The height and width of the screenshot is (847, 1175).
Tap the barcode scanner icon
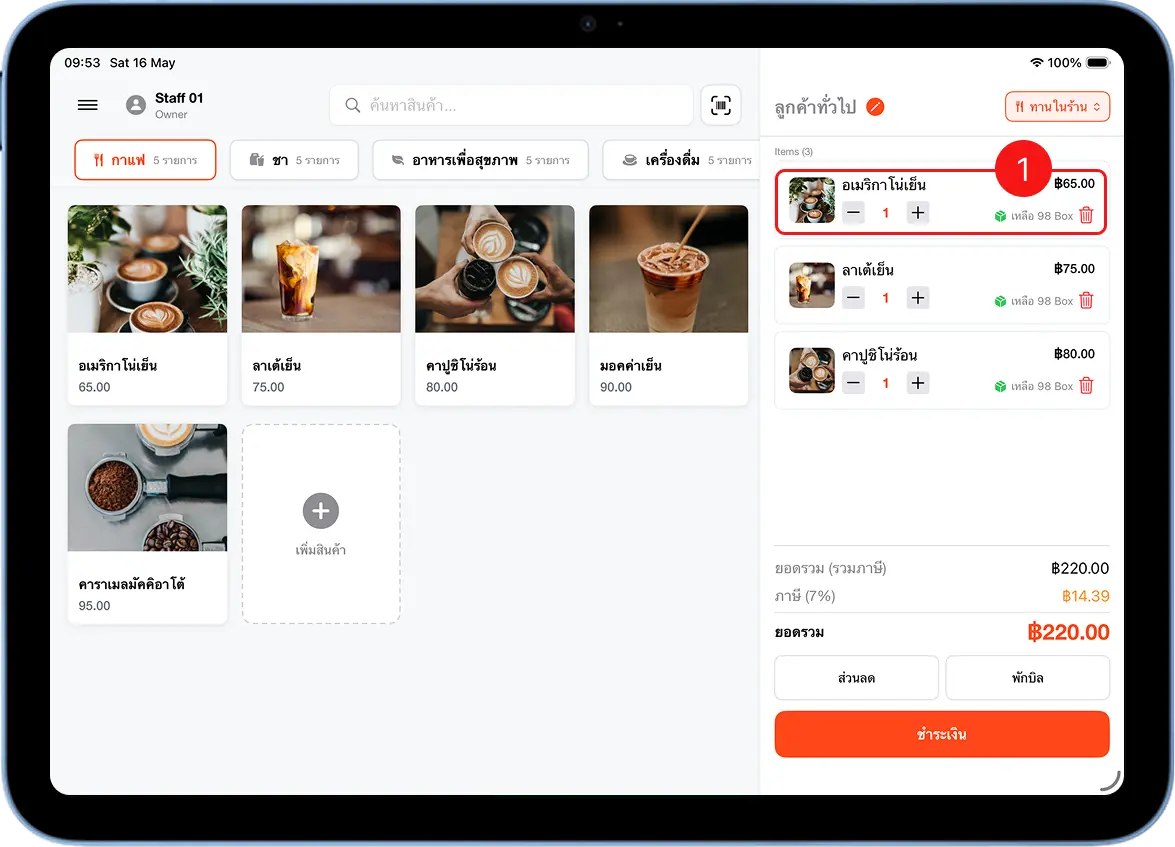[720, 105]
